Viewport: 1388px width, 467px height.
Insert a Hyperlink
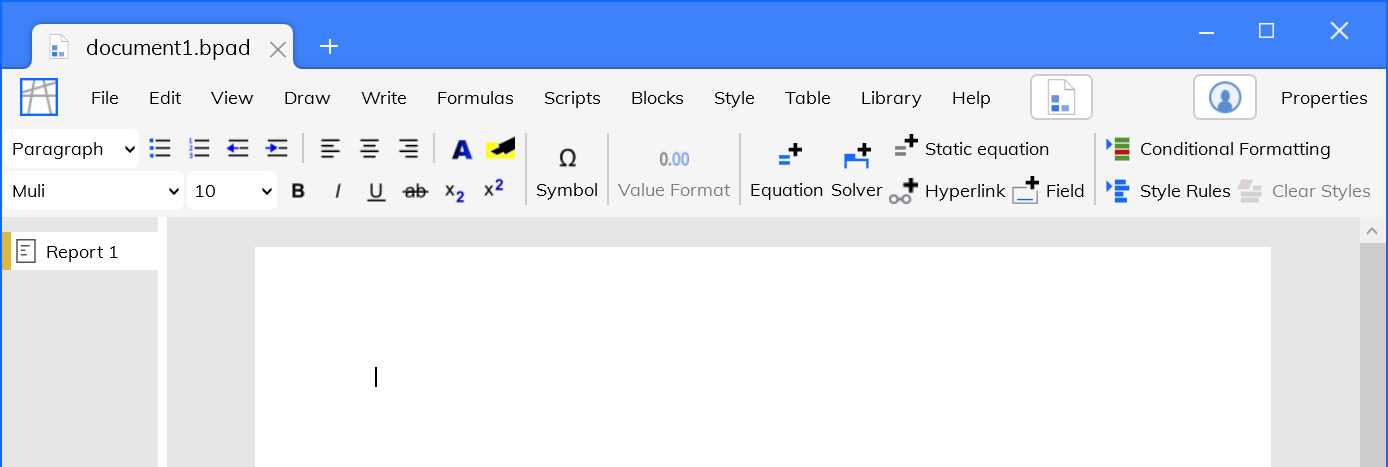(947, 191)
